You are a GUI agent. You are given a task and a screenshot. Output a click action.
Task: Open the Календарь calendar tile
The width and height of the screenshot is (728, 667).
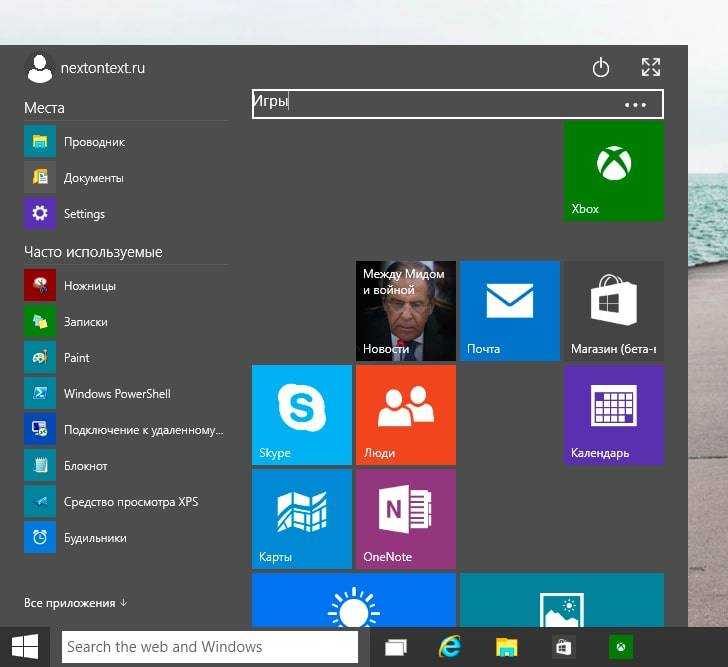click(x=613, y=414)
